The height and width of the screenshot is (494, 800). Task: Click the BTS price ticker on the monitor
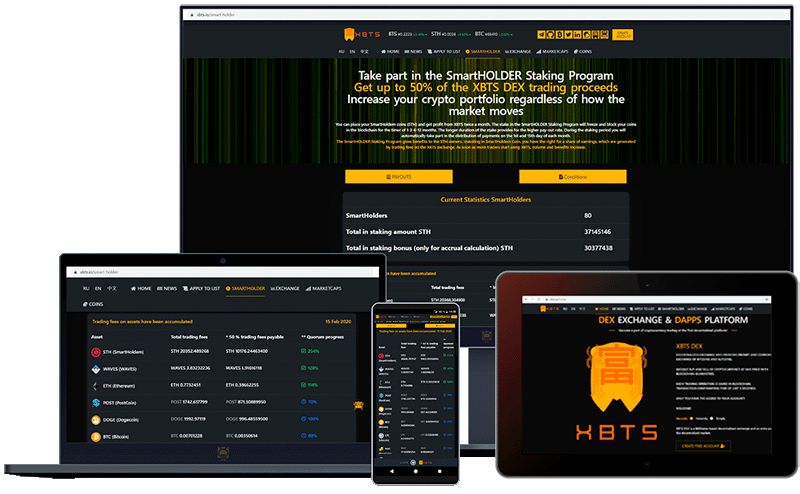tap(408, 34)
